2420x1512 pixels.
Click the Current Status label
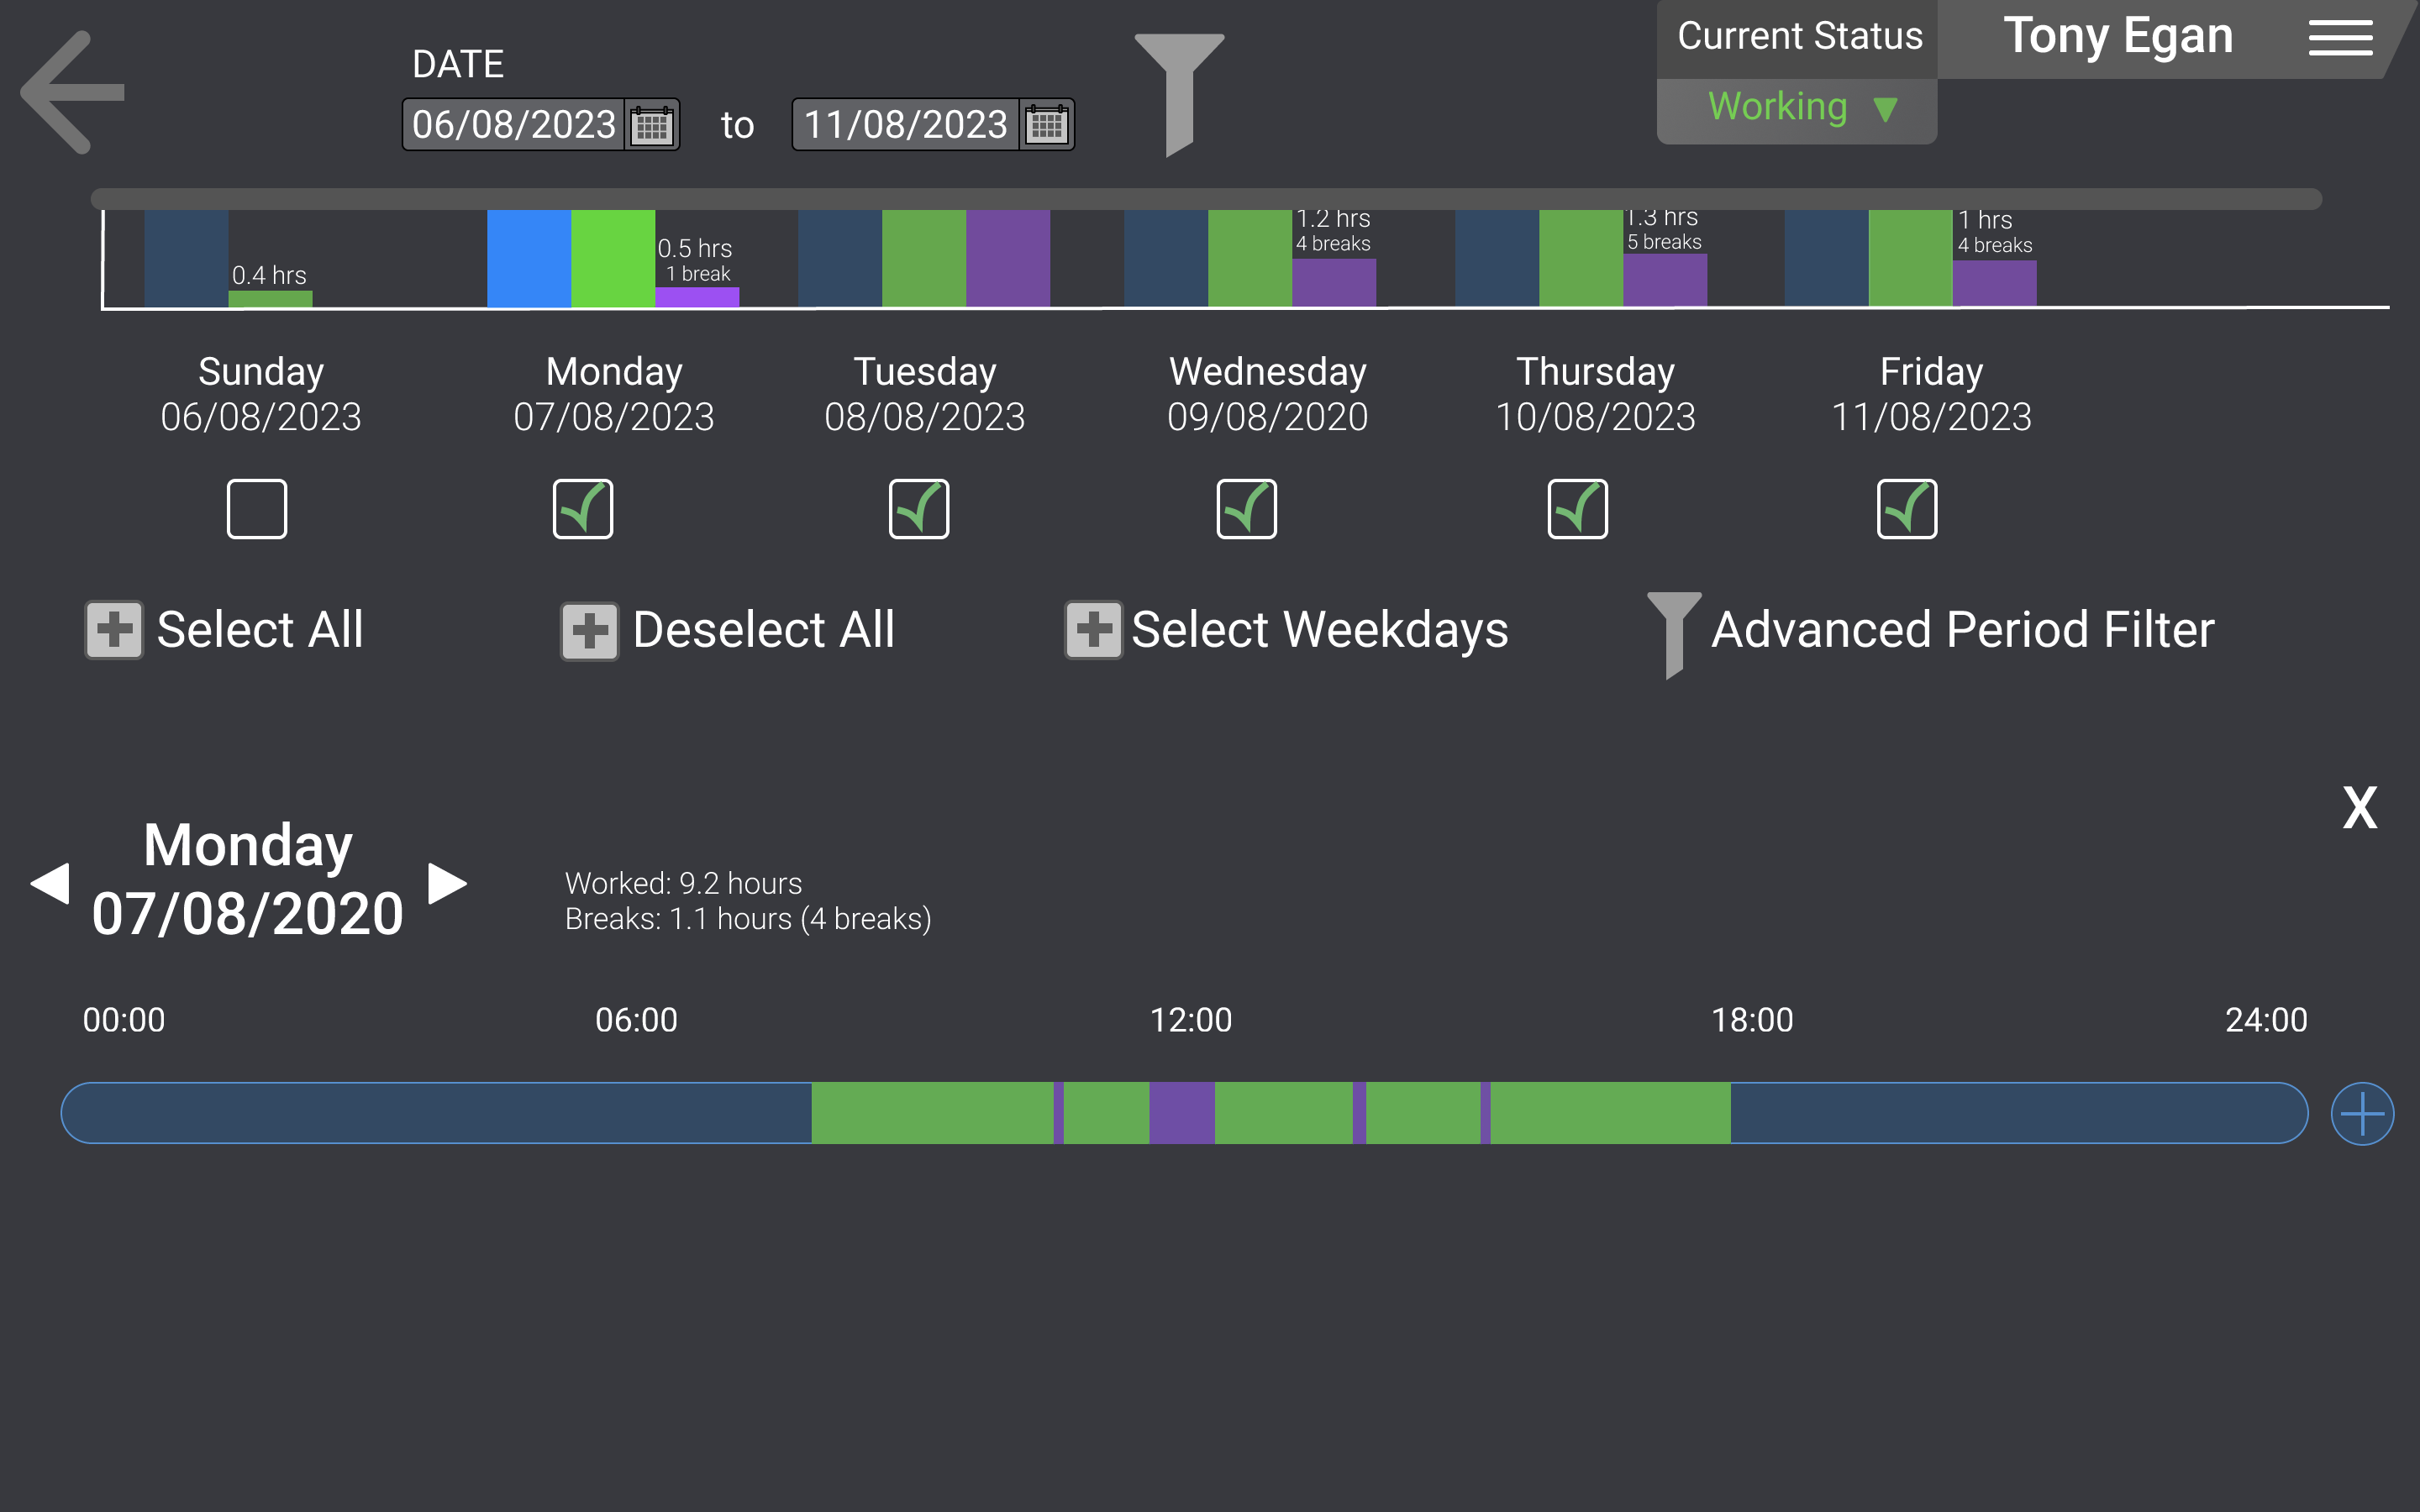click(x=1800, y=36)
